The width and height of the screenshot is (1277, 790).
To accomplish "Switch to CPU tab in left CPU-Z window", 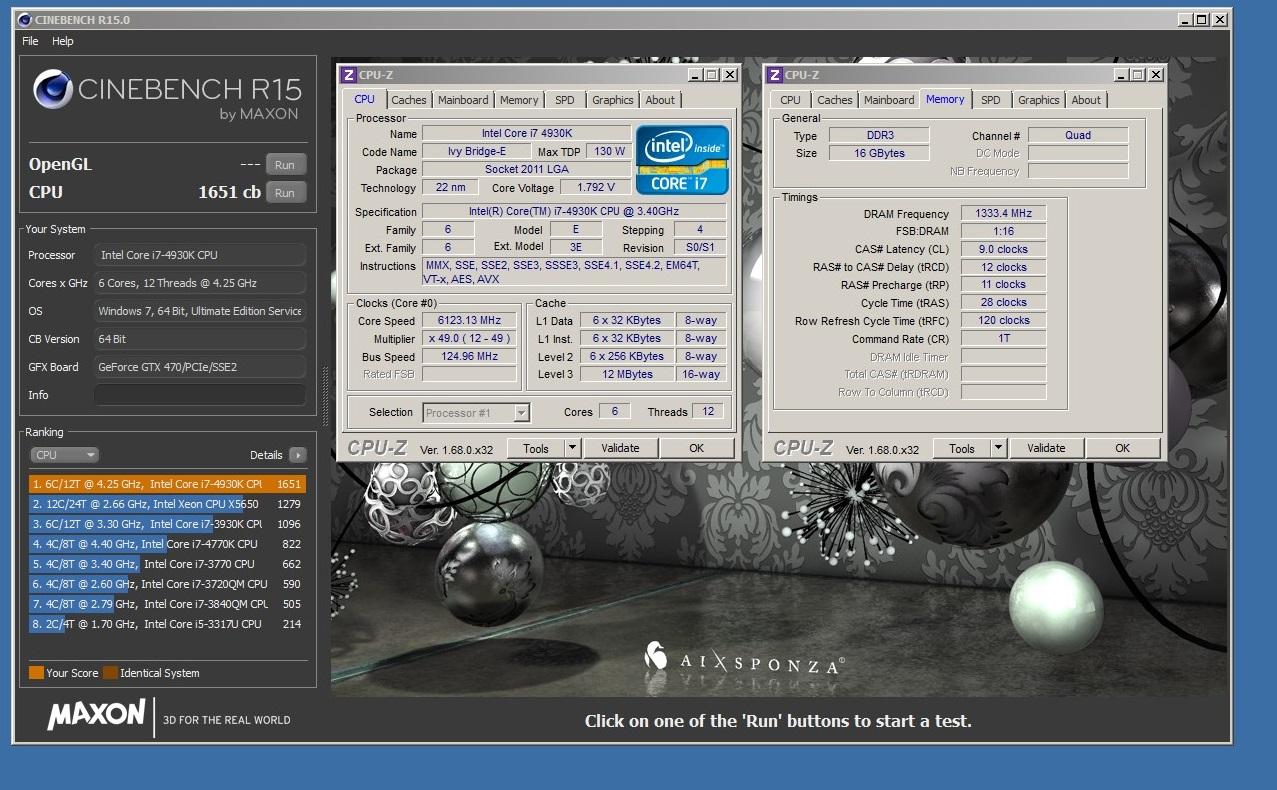I will [x=364, y=99].
